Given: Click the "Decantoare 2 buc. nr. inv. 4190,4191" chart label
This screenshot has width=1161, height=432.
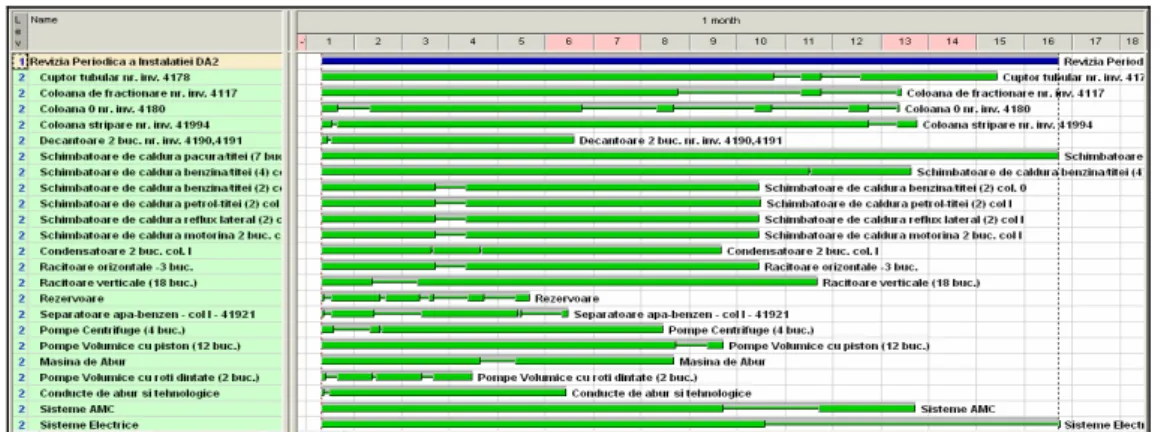Looking at the screenshot, I should pos(681,139).
